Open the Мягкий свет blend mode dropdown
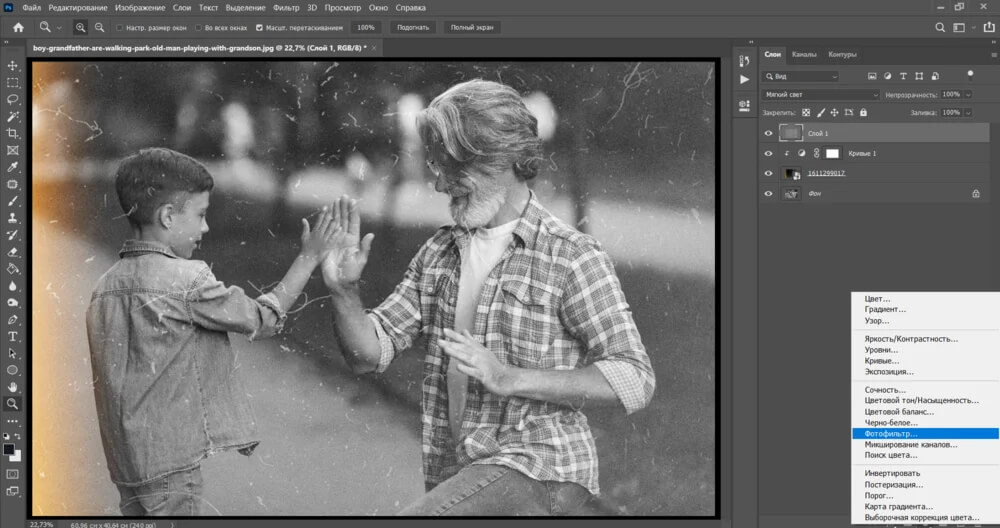The image size is (1000, 528). tap(820, 95)
